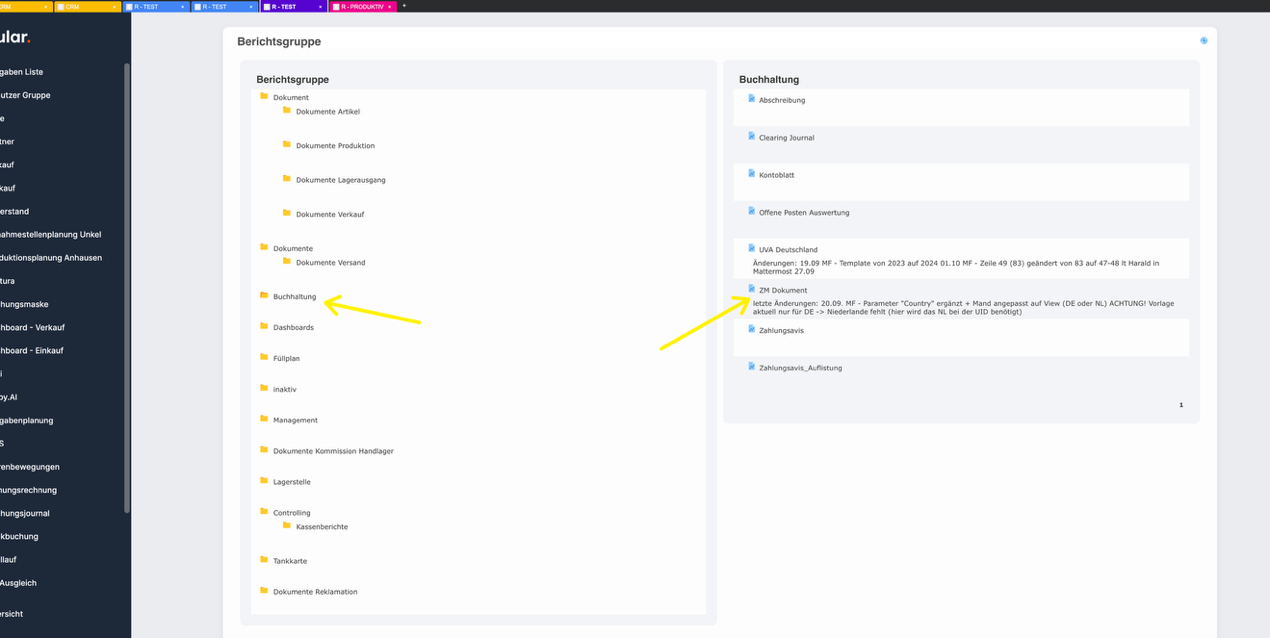
Task: Open the Buchhaltung folder icon
Action: (264, 296)
